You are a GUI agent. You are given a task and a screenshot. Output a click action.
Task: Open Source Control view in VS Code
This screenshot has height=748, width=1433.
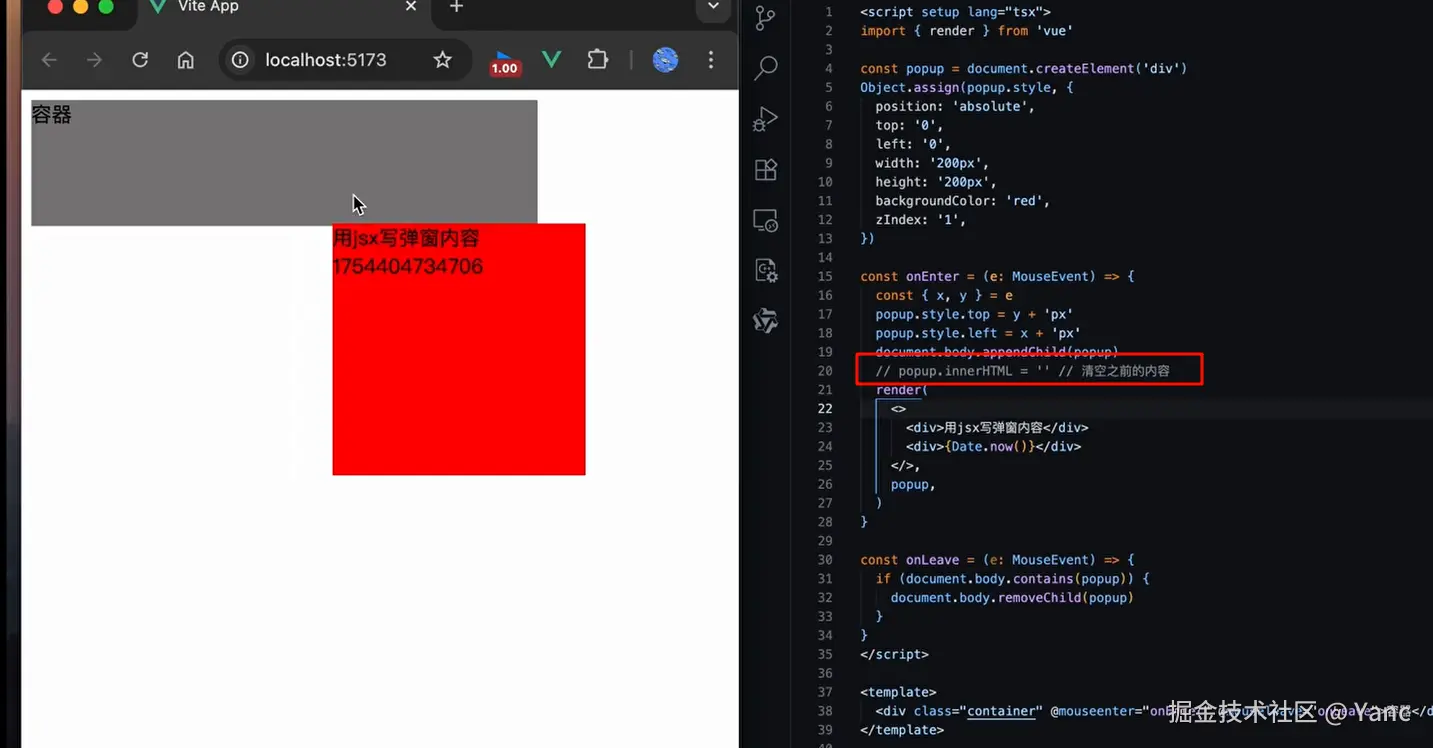point(765,18)
